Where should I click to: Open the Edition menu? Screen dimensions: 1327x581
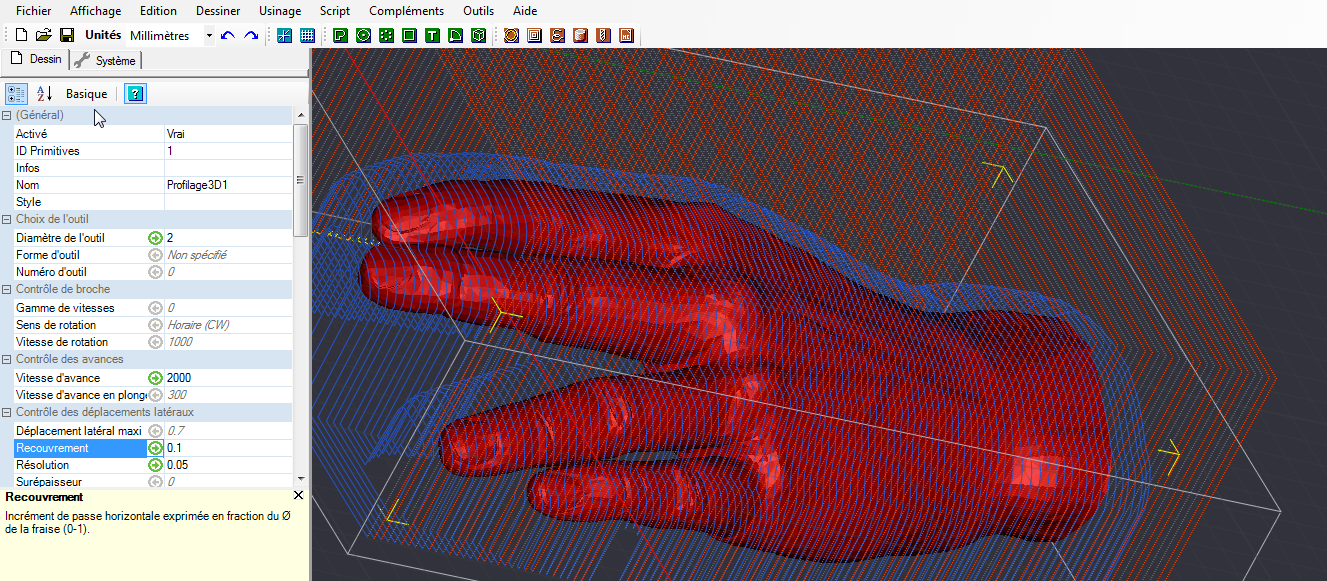158,11
